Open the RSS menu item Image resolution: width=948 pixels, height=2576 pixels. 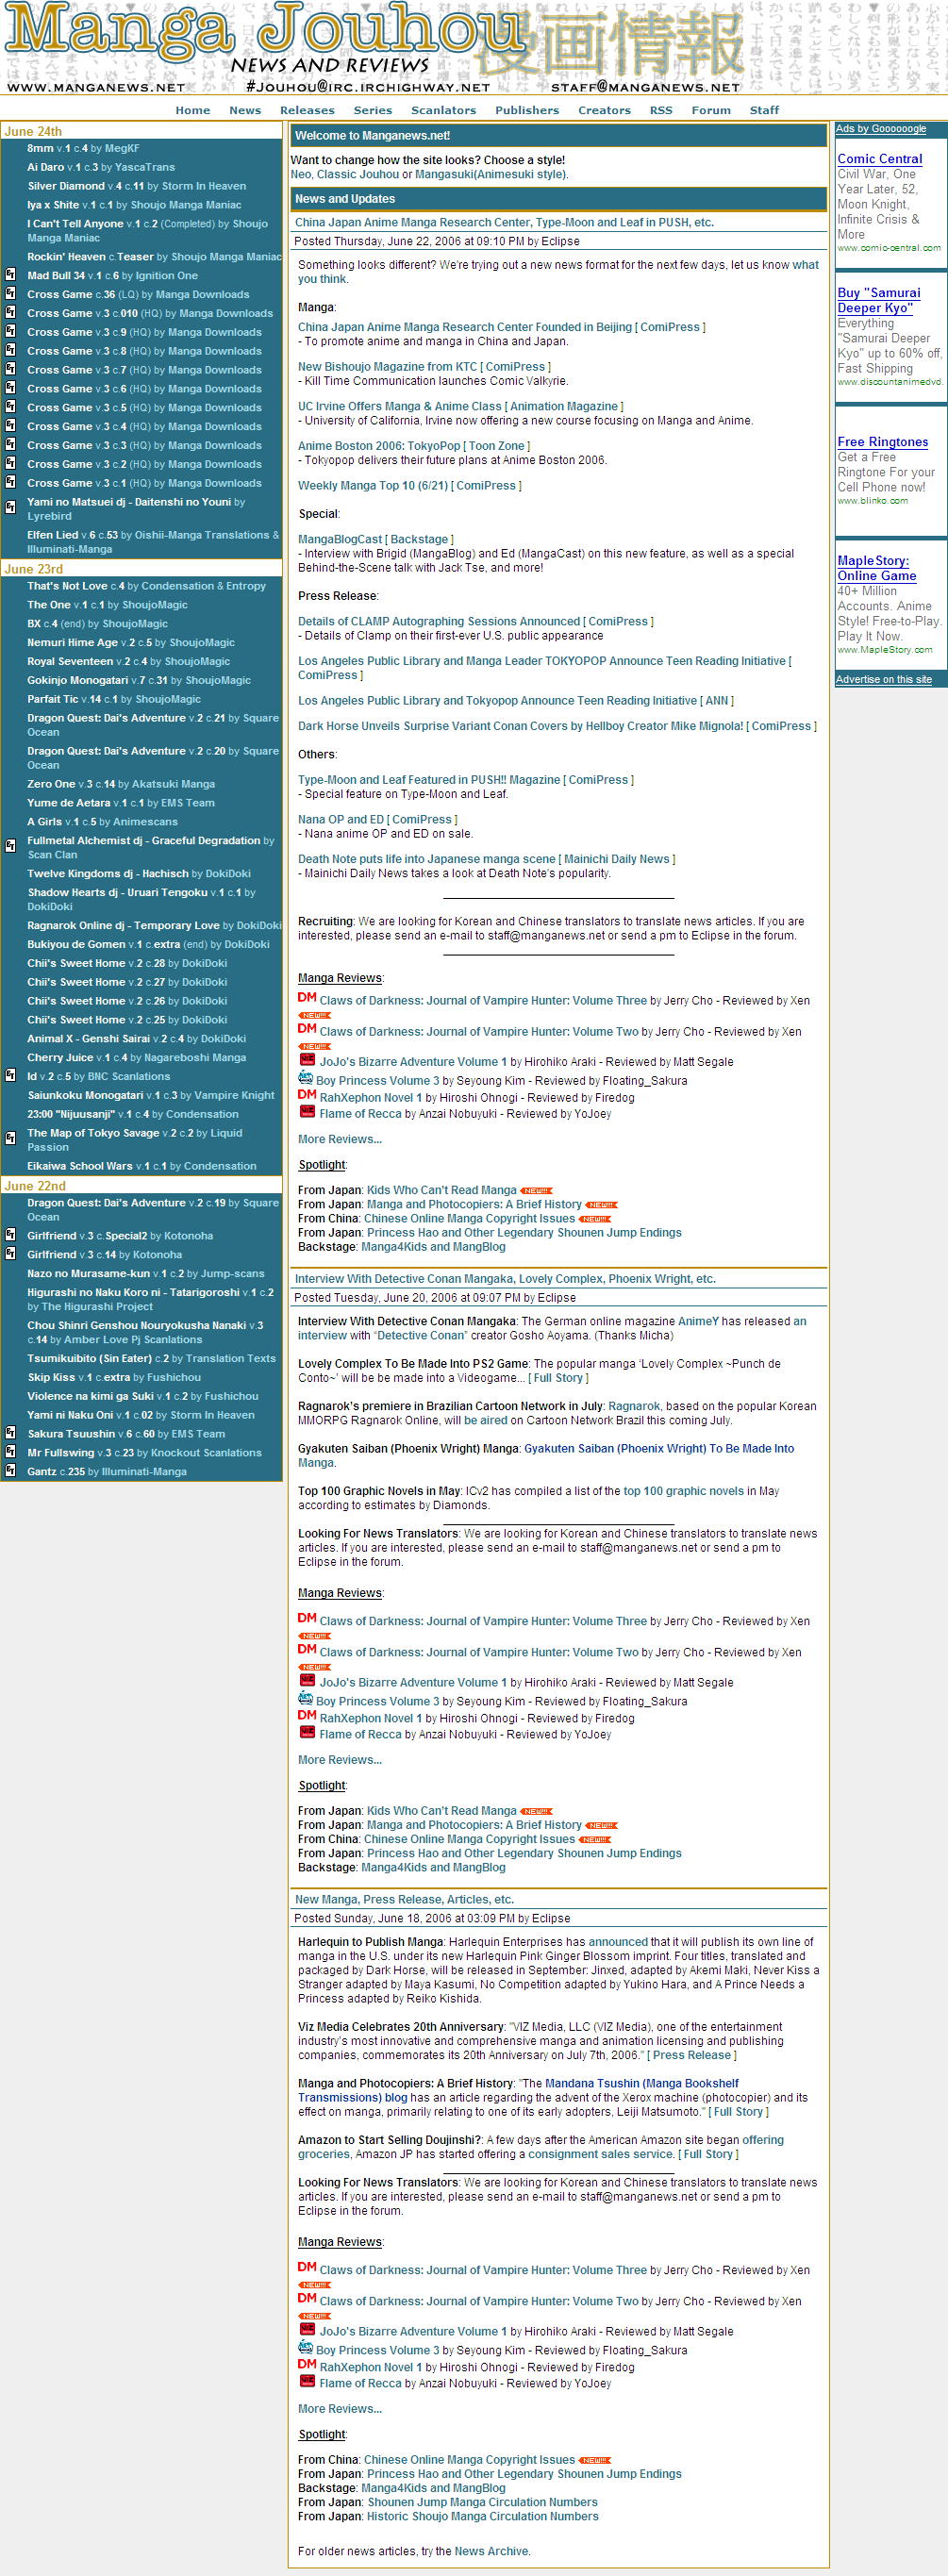tap(661, 110)
